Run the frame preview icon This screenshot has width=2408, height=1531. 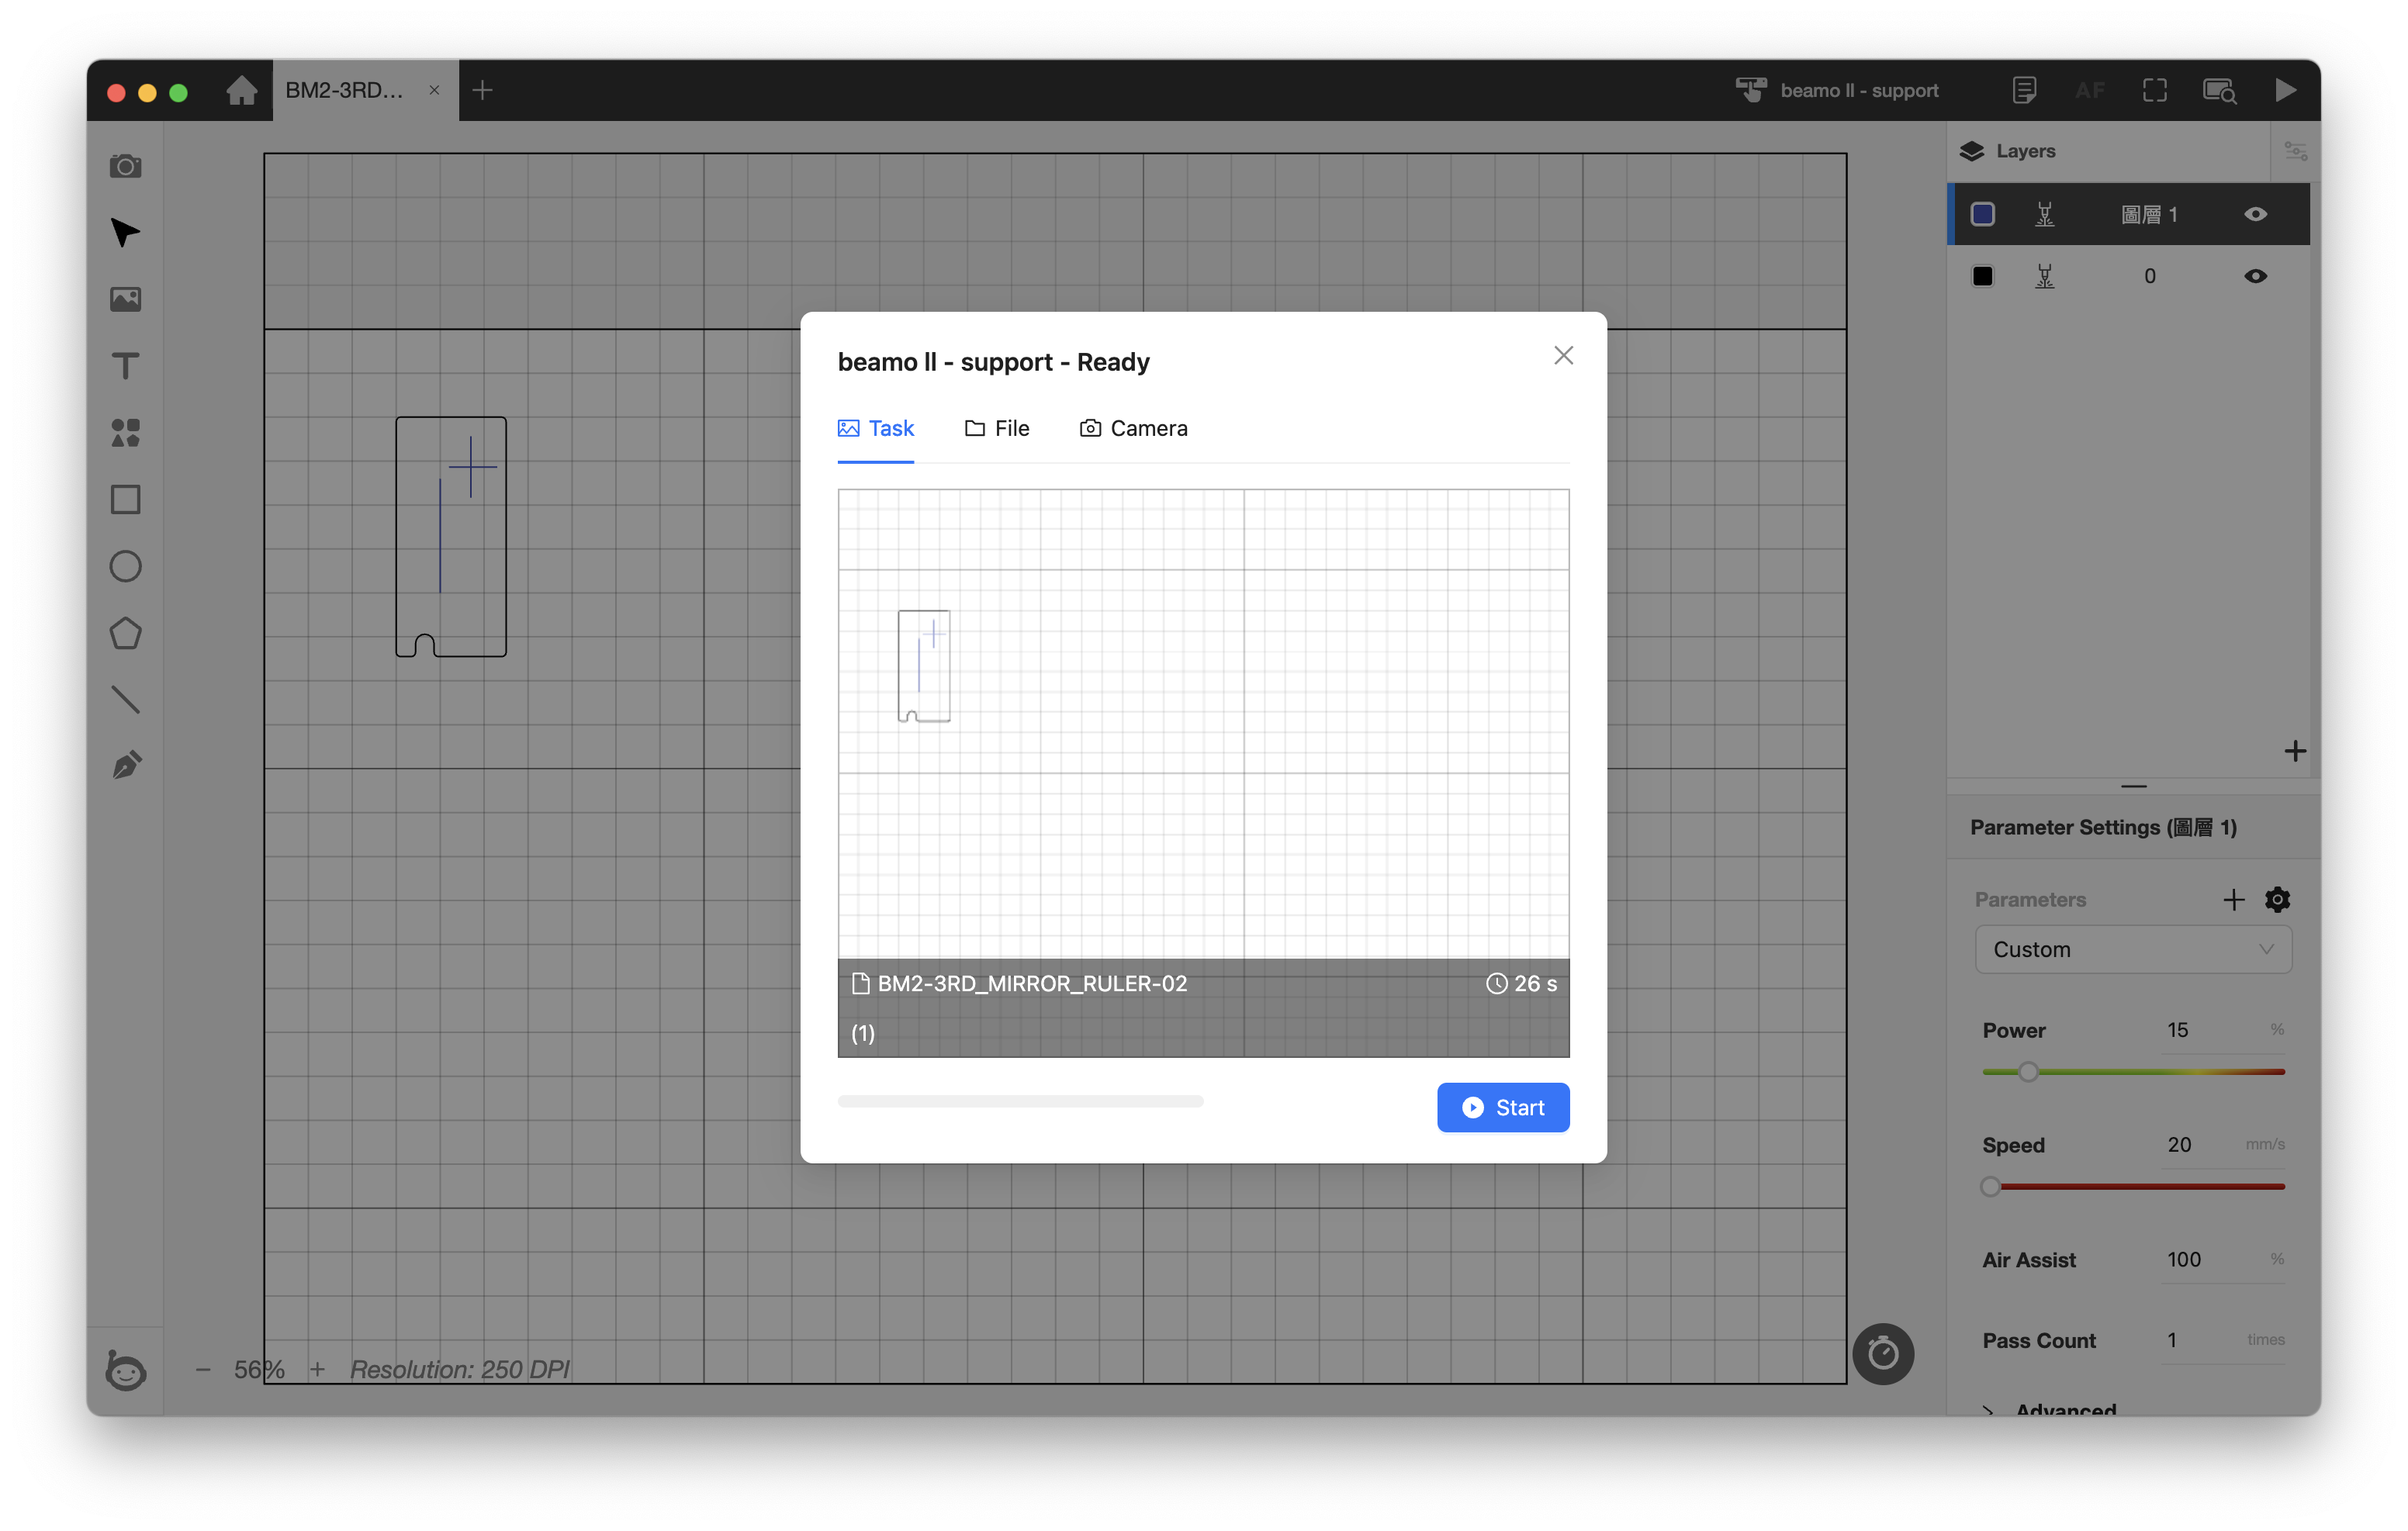point(2155,90)
